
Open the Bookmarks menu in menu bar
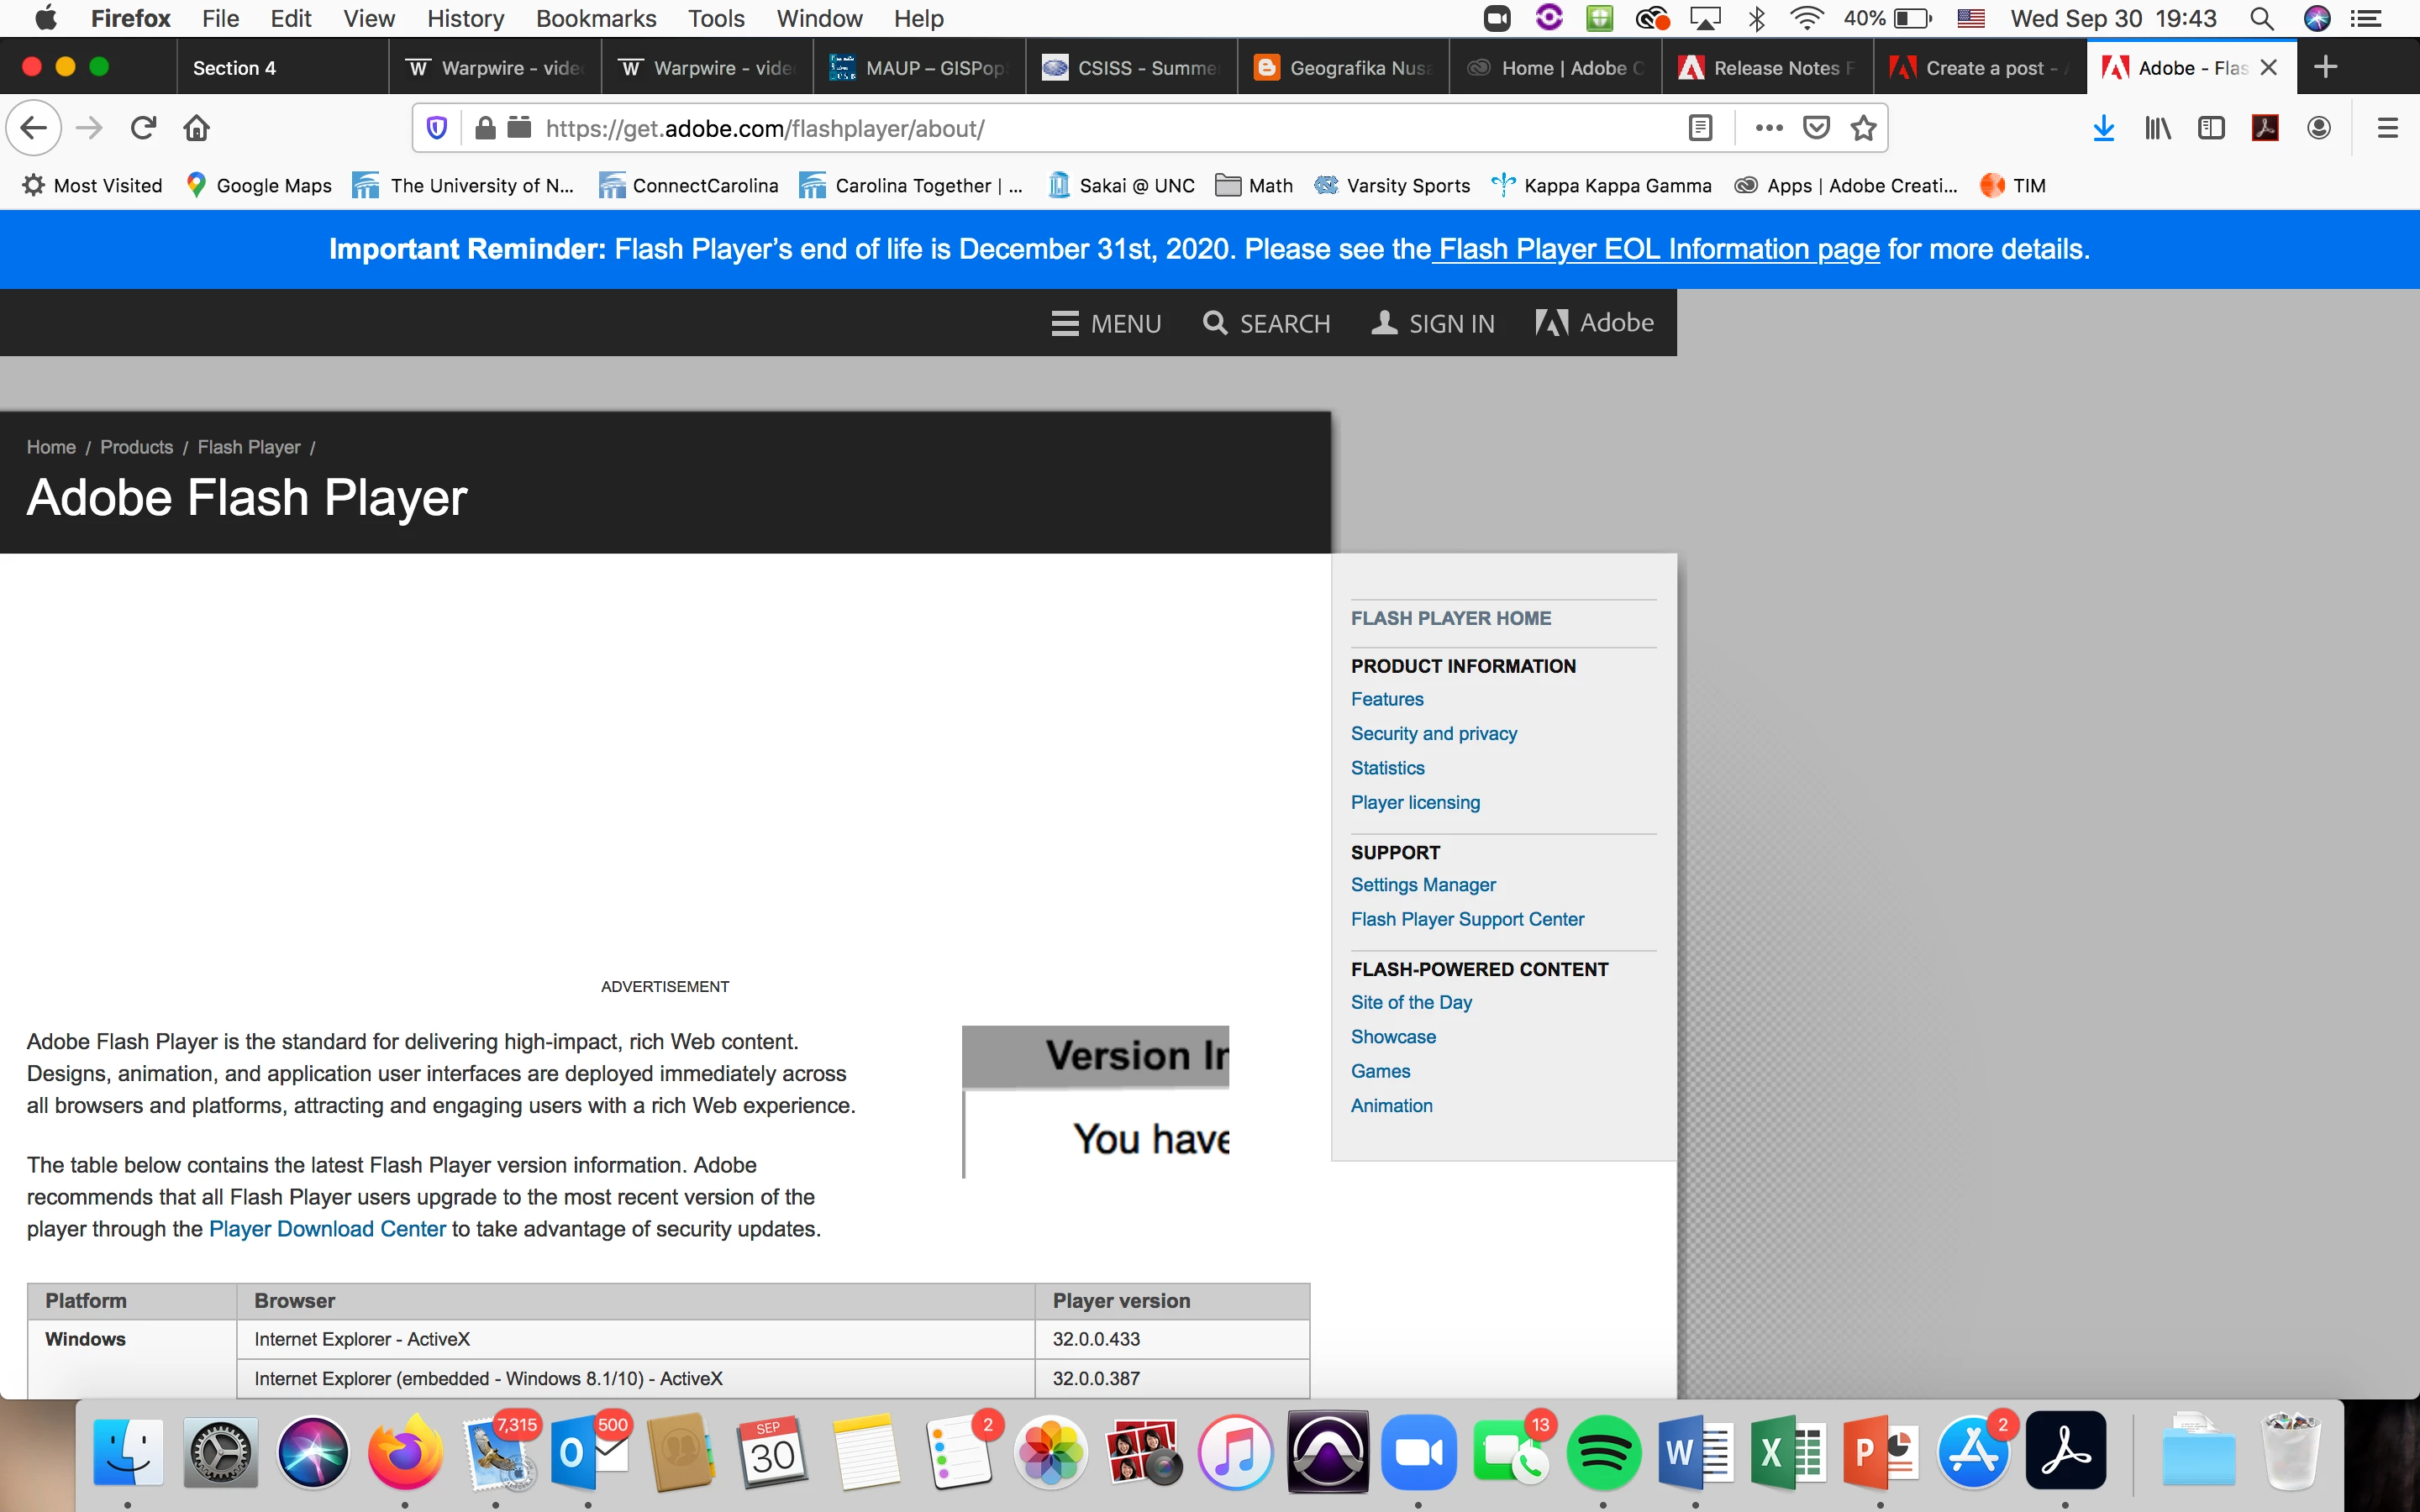point(595,18)
